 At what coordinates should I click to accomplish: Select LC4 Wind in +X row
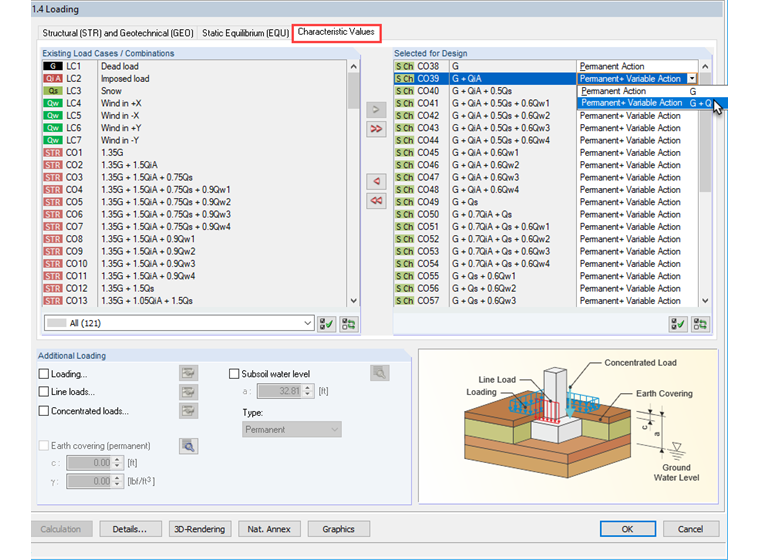[194, 103]
